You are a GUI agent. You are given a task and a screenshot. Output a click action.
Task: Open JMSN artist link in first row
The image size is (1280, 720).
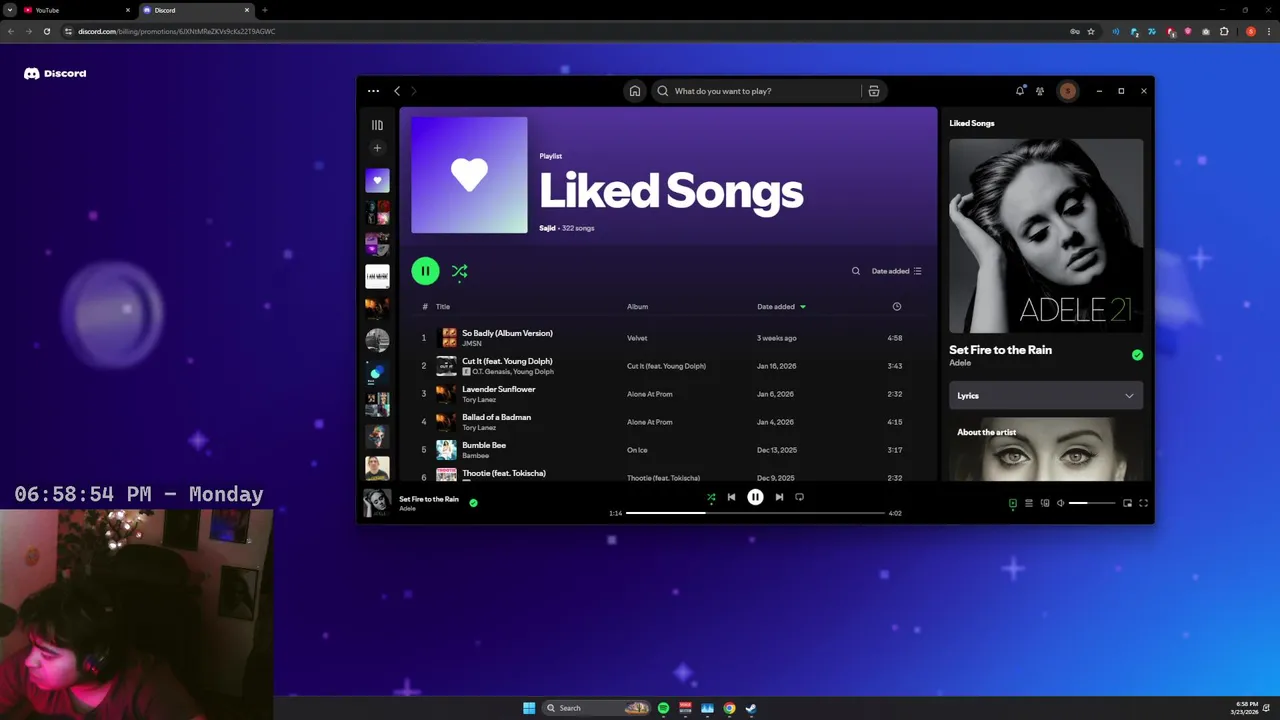coord(471,344)
